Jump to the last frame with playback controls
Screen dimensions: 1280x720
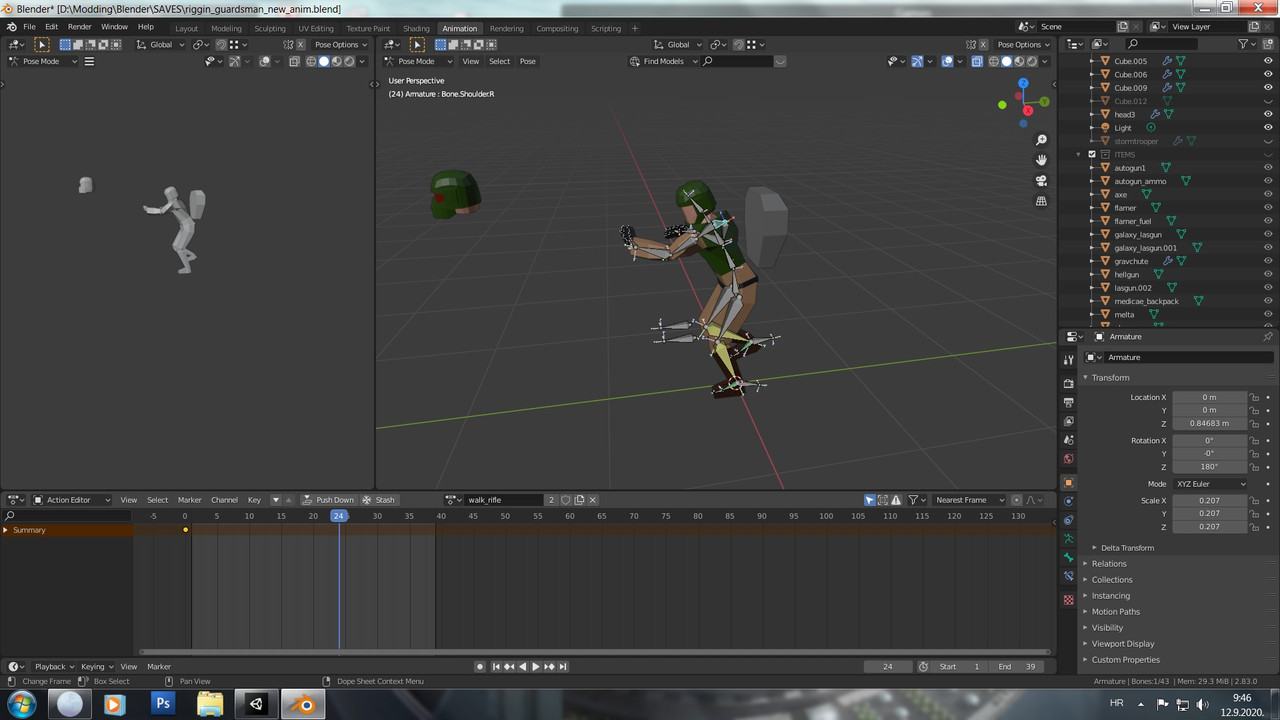(561, 666)
